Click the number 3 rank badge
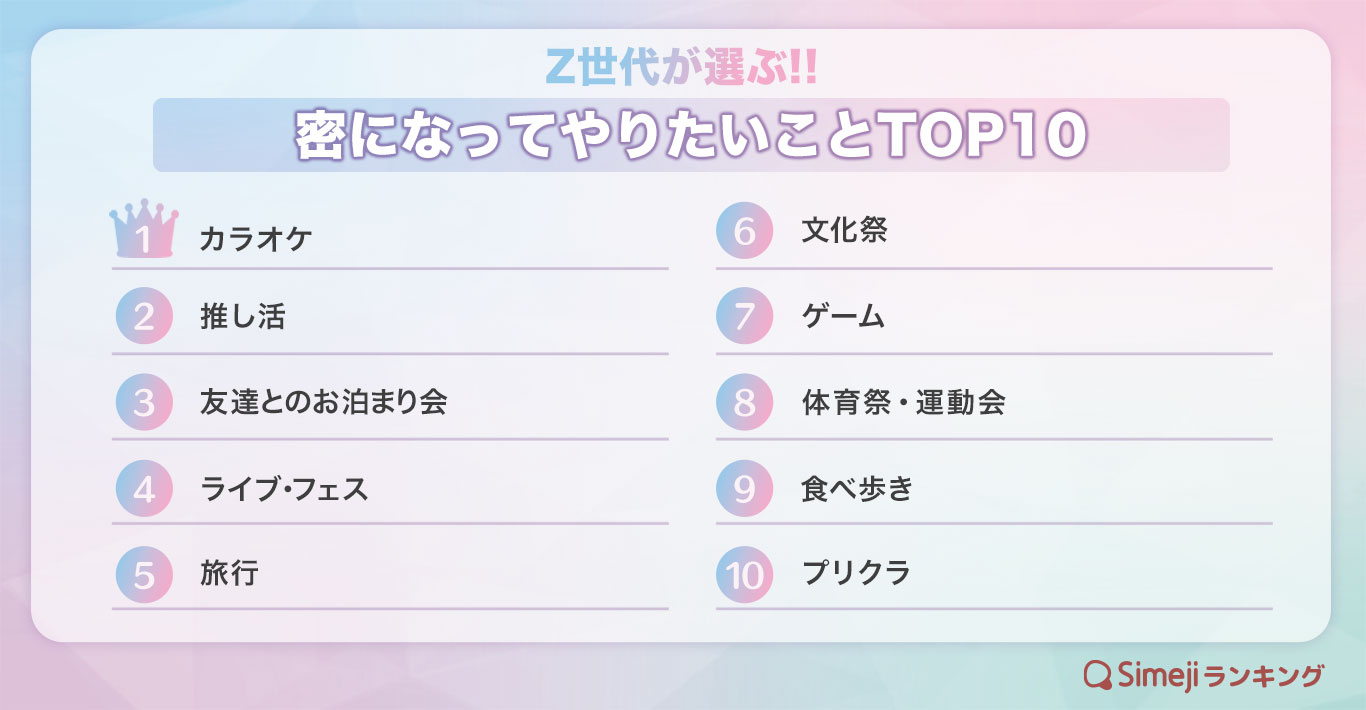Viewport: 1366px width, 710px height. click(144, 403)
